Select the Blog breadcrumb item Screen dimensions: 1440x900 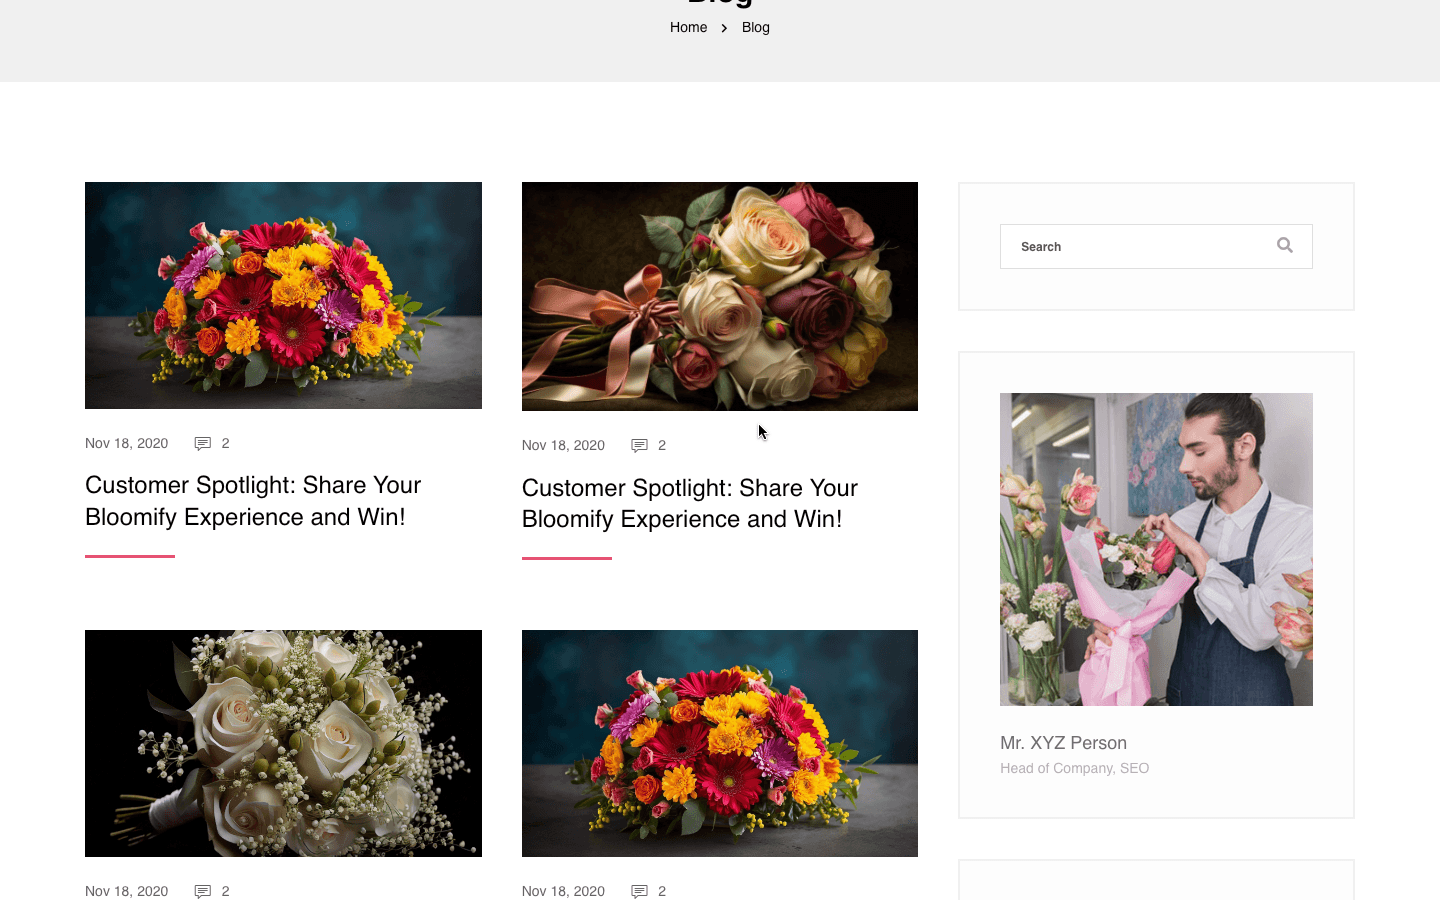[x=756, y=28]
